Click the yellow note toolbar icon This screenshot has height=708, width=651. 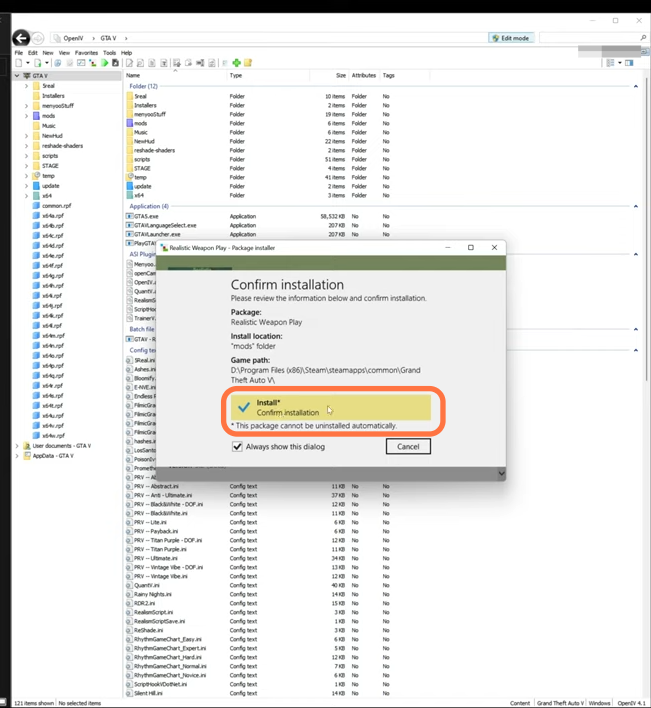pyautogui.click(x=248, y=63)
